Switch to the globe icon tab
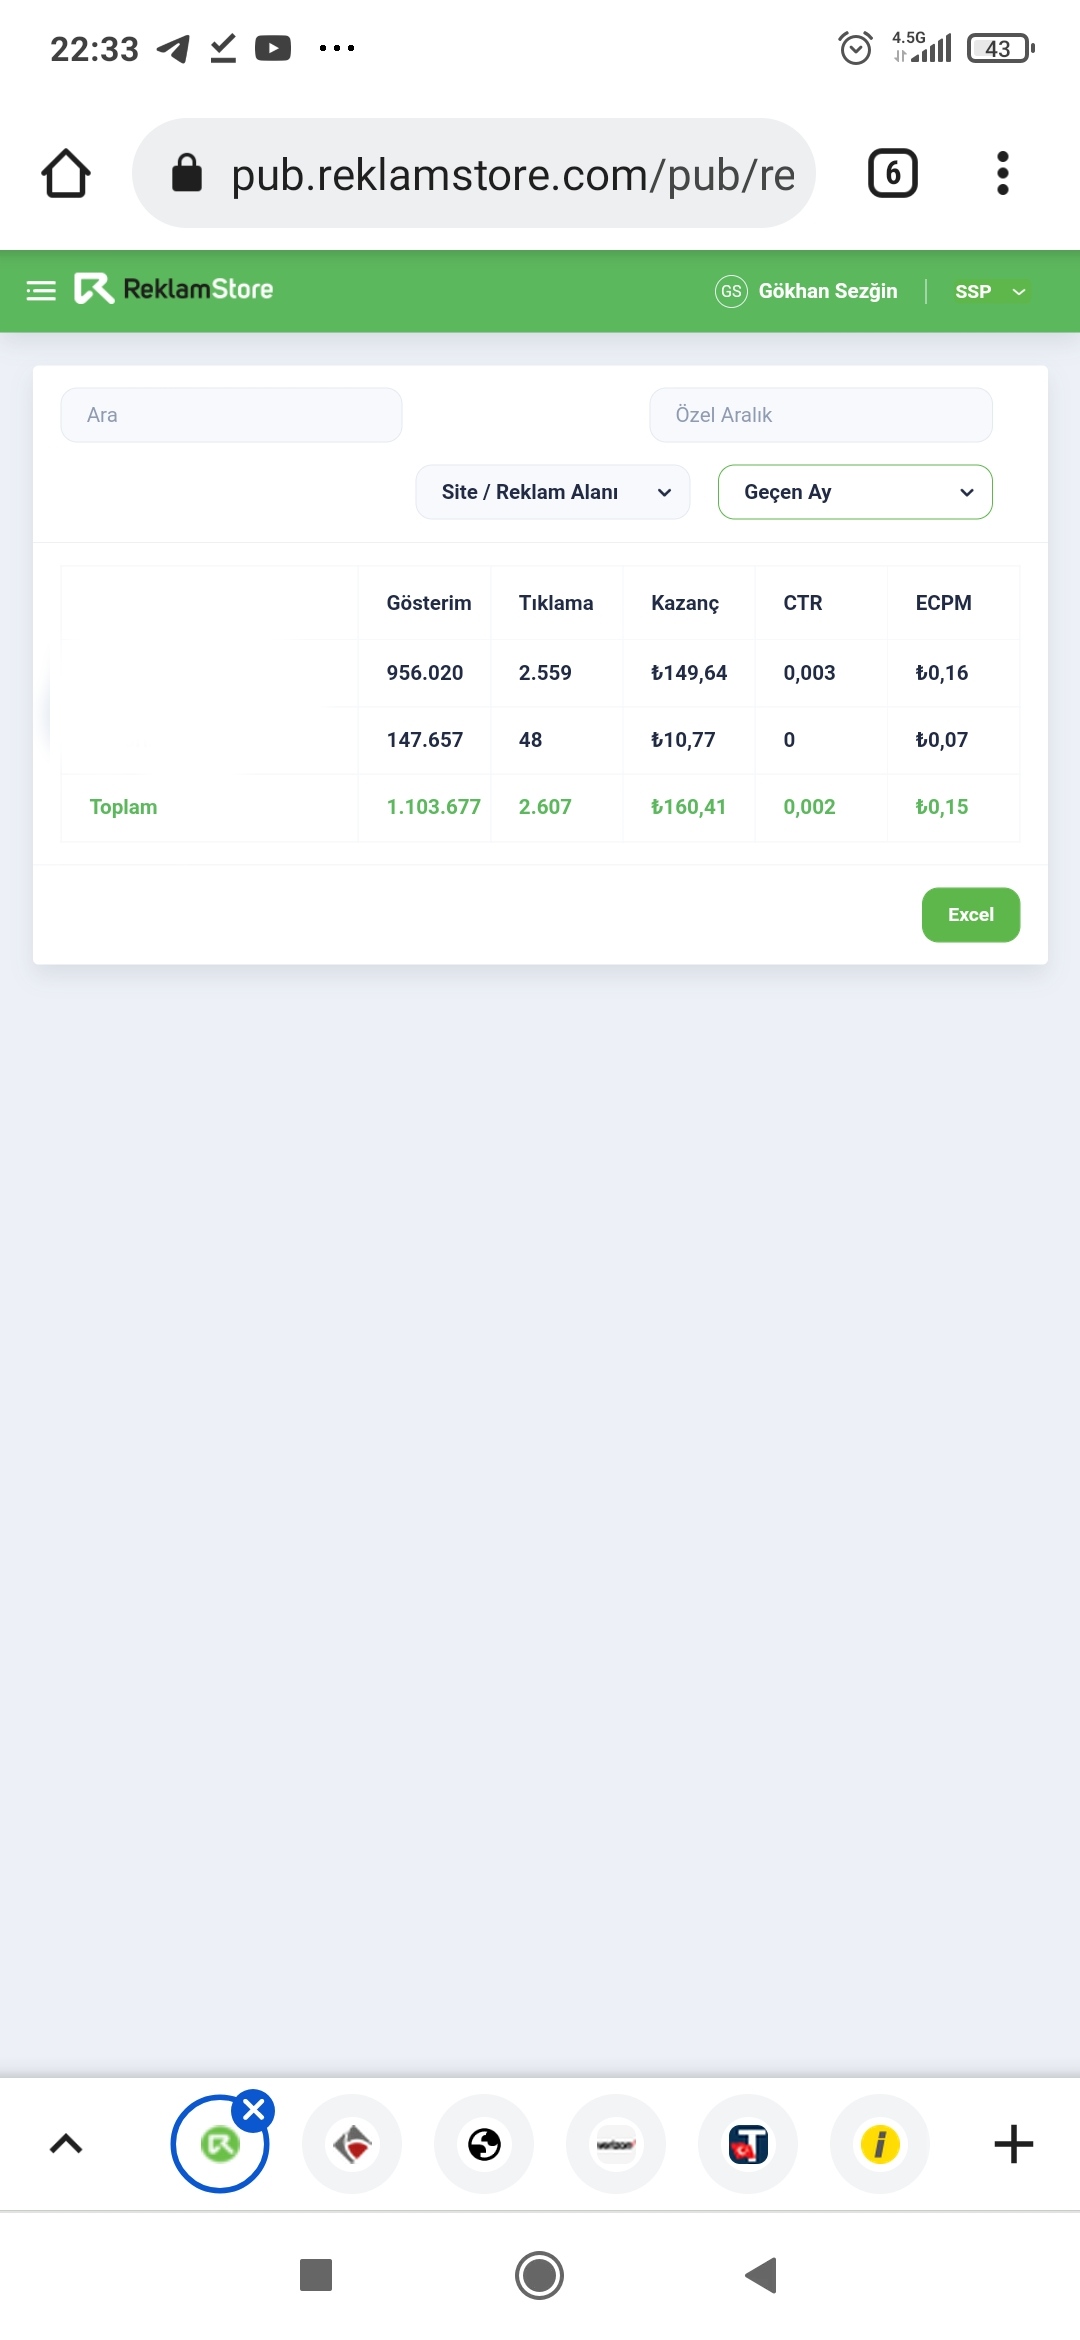 (x=484, y=2143)
